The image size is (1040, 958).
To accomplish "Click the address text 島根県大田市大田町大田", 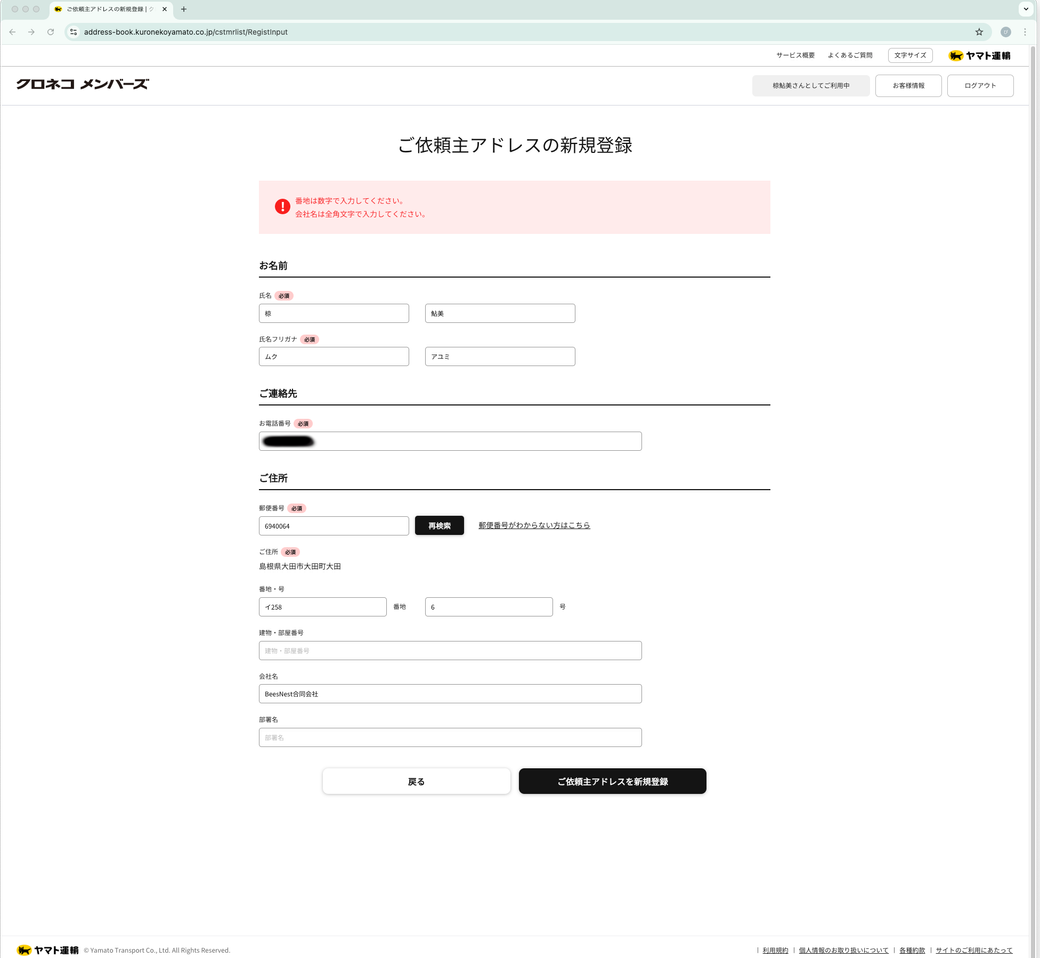I will 300,567.
